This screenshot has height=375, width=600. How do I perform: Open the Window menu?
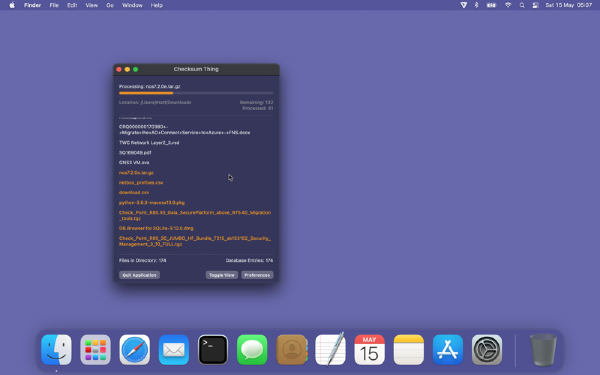click(132, 5)
